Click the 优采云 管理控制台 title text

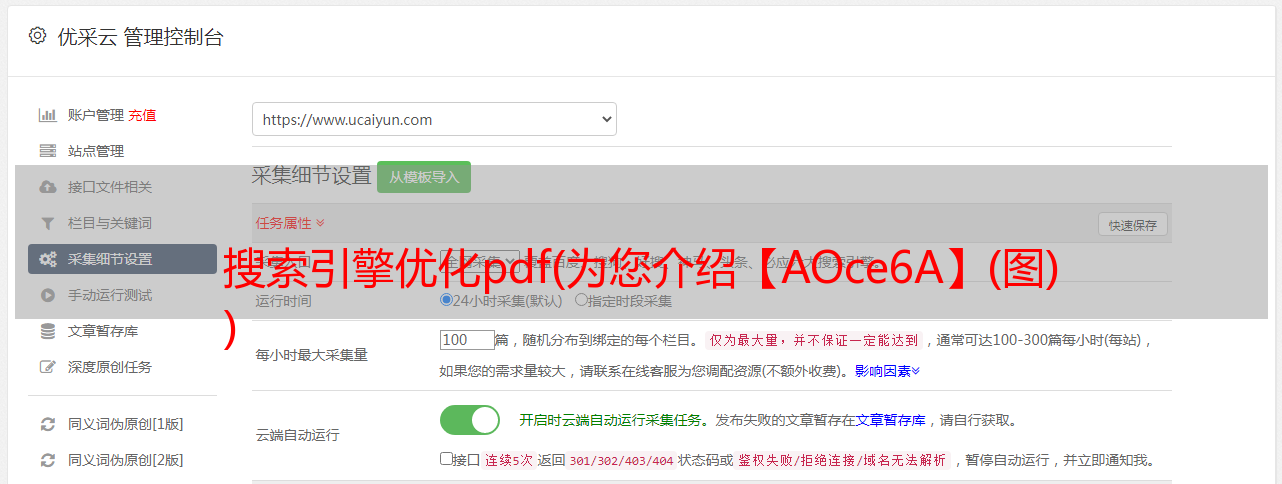140,37
